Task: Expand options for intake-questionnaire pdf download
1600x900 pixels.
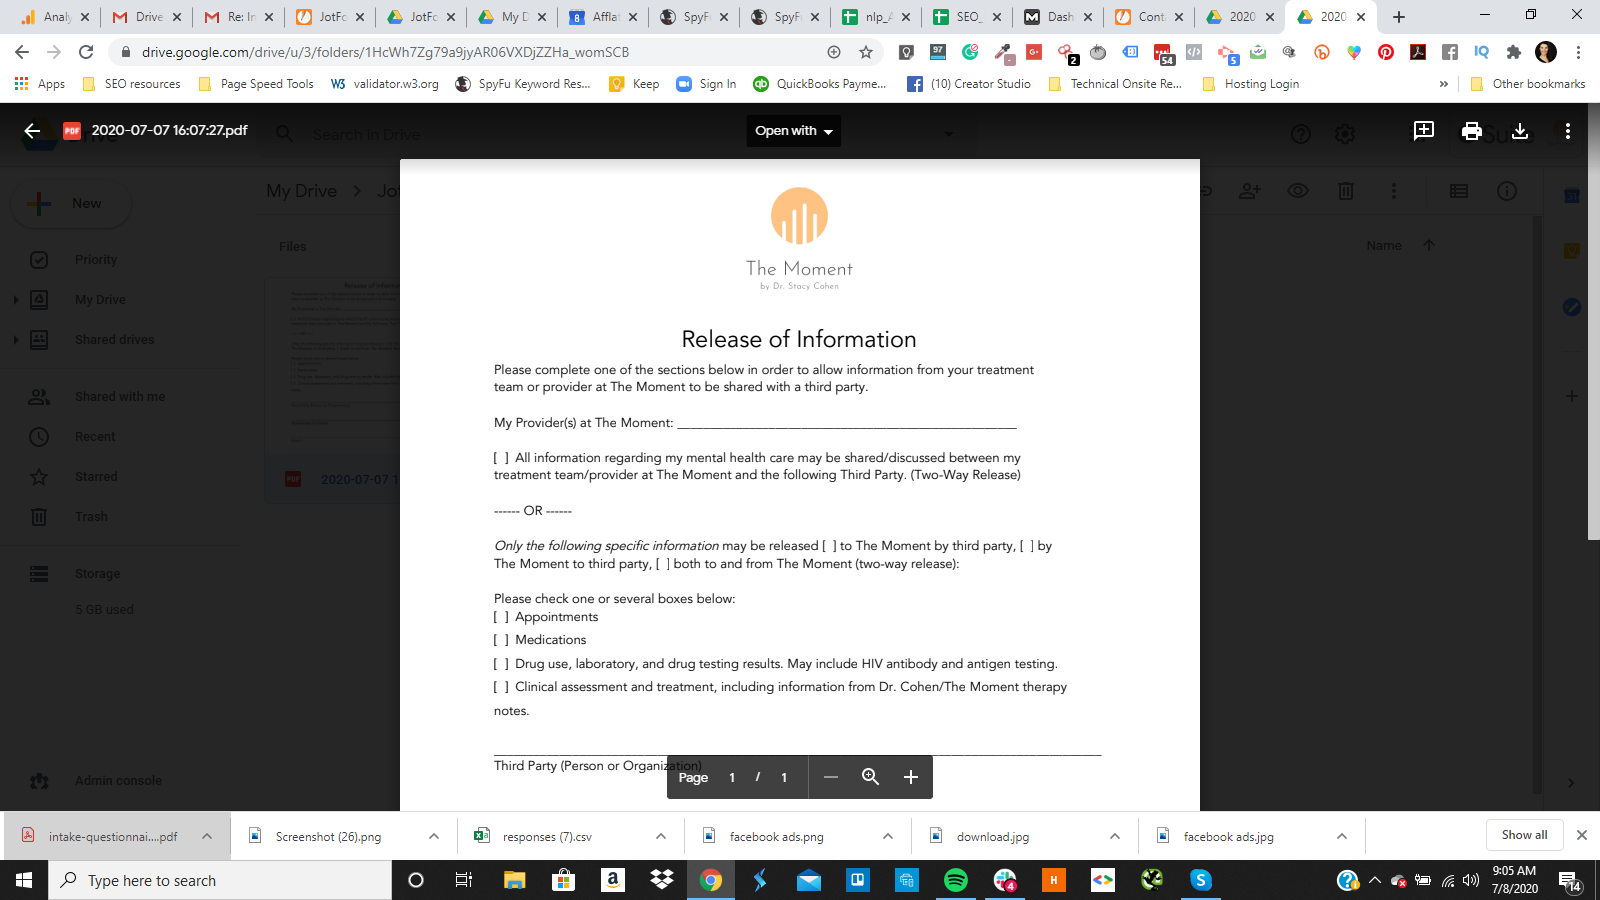Action: [207, 836]
